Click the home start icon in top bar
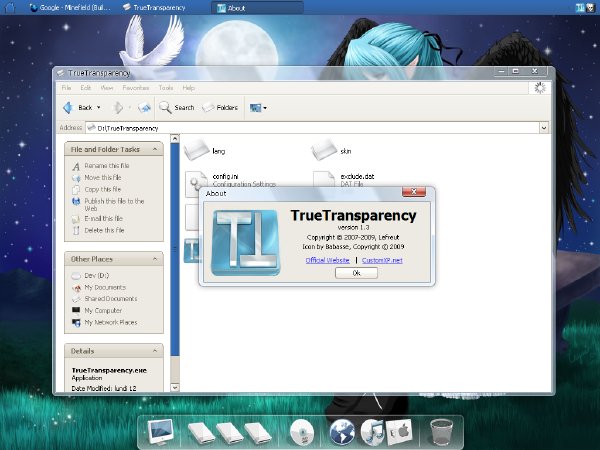The width and height of the screenshot is (600, 450). tap(10, 7)
